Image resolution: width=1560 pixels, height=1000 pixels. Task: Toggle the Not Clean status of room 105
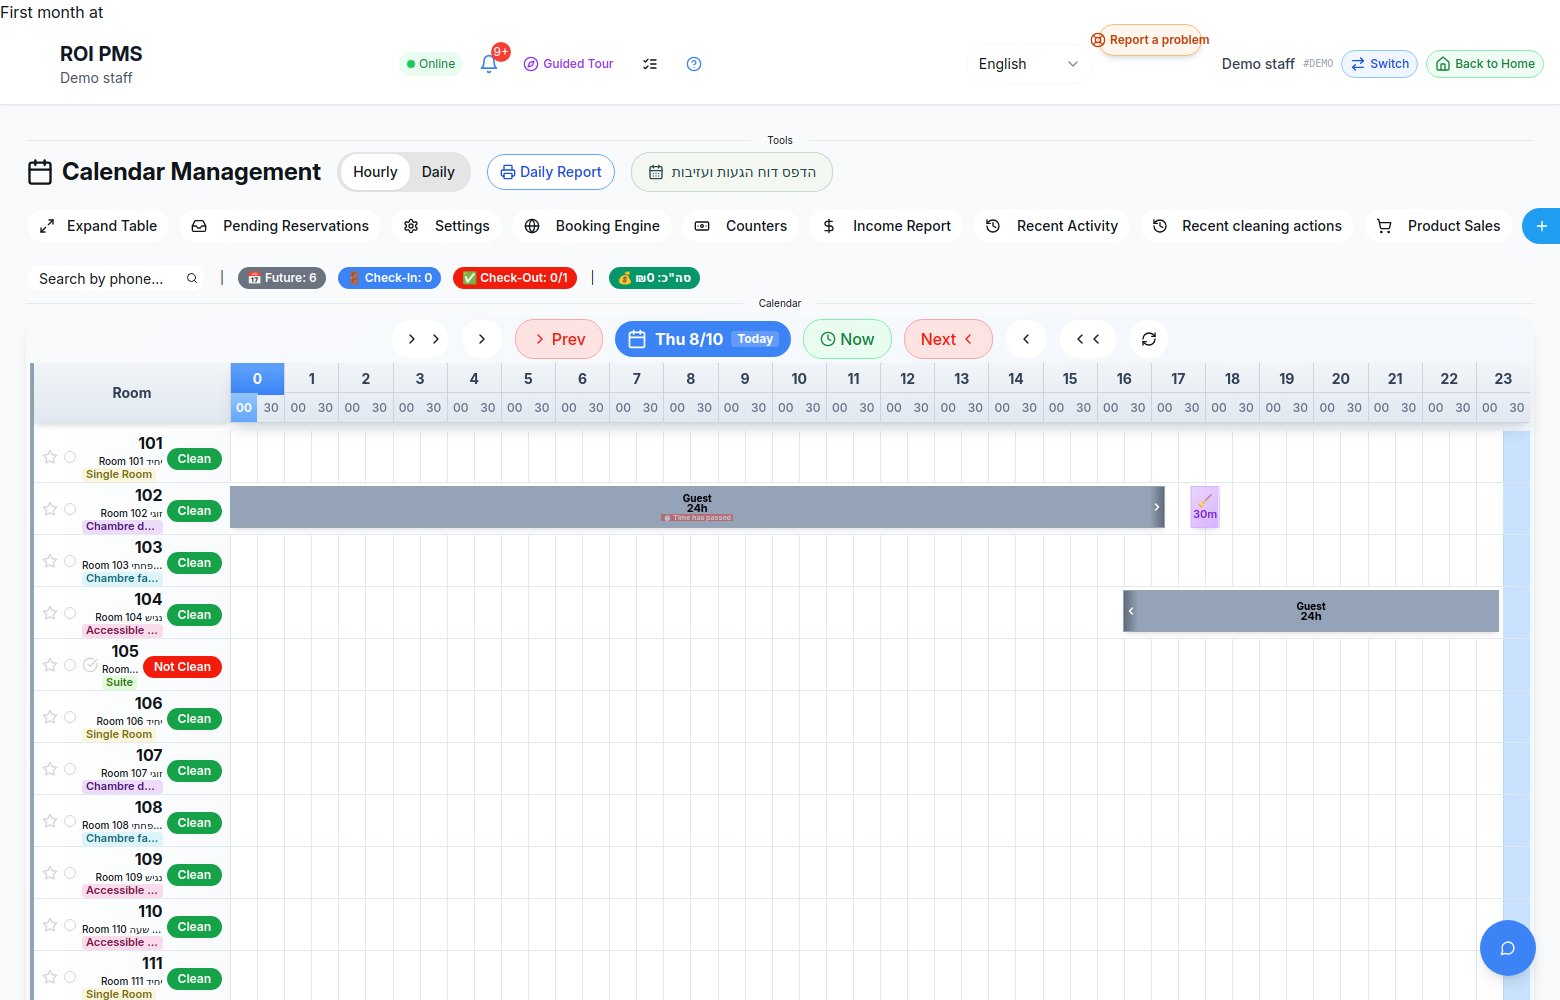pyautogui.click(x=182, y=667)
